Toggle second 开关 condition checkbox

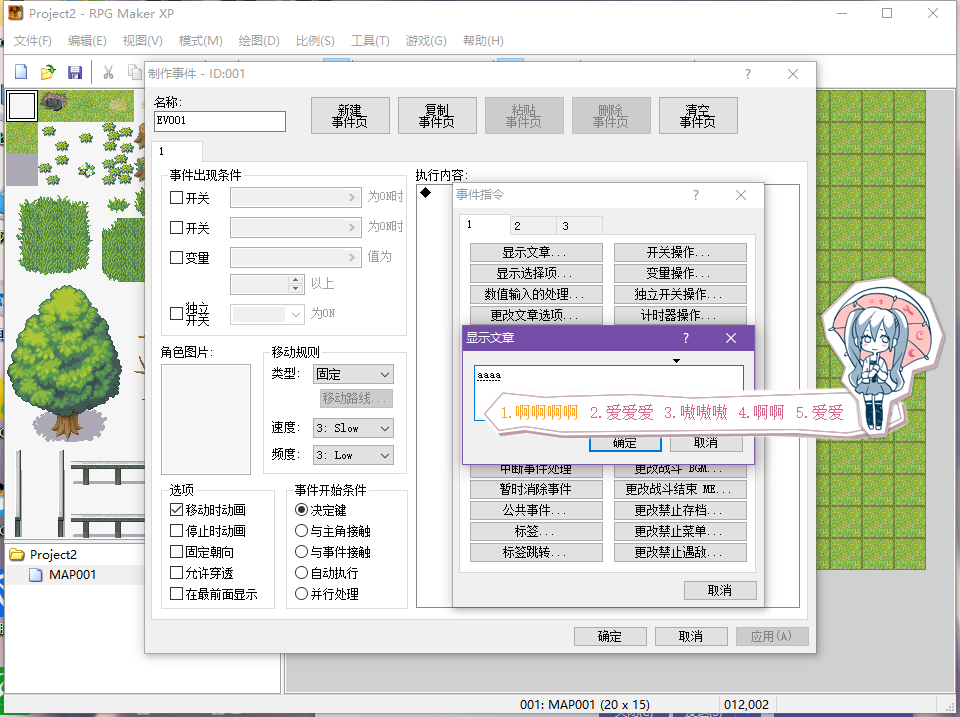(176, 227)
